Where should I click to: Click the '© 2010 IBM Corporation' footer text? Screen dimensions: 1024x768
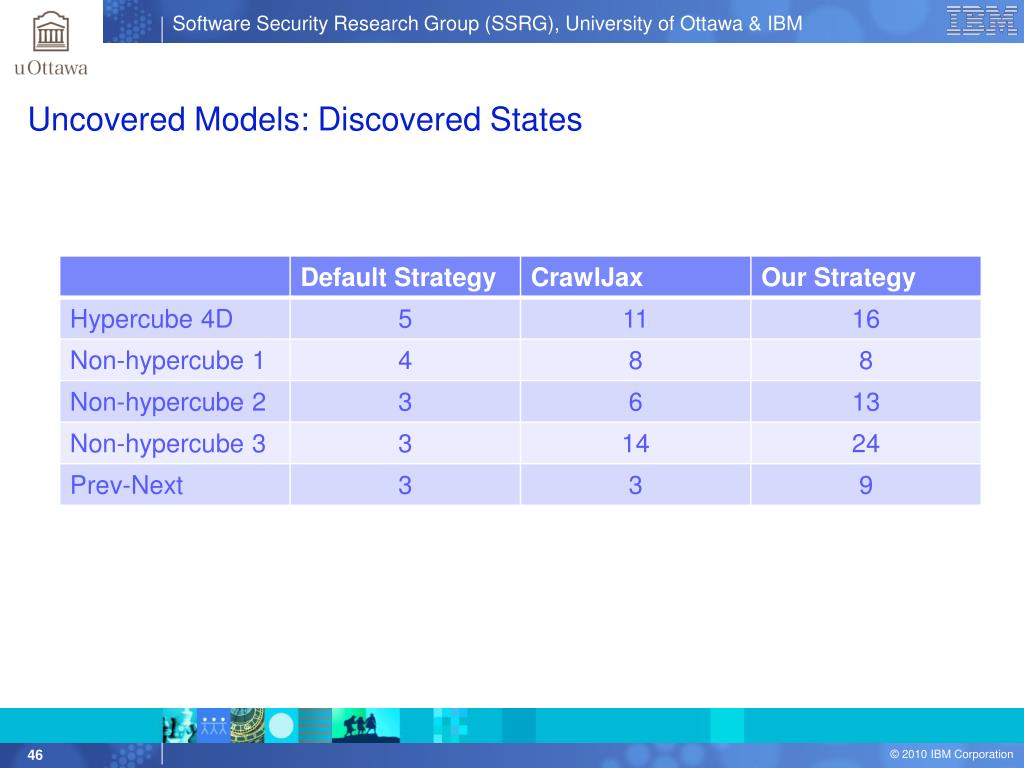(952, 754)
